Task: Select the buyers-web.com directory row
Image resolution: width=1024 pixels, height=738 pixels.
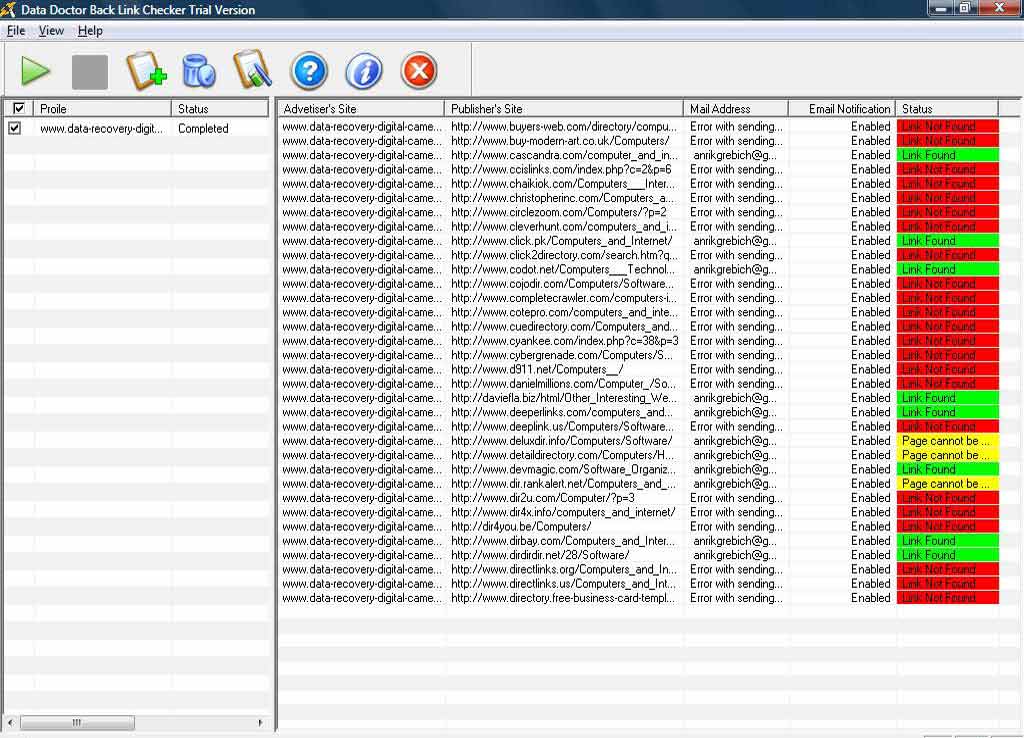Action: 640,126
